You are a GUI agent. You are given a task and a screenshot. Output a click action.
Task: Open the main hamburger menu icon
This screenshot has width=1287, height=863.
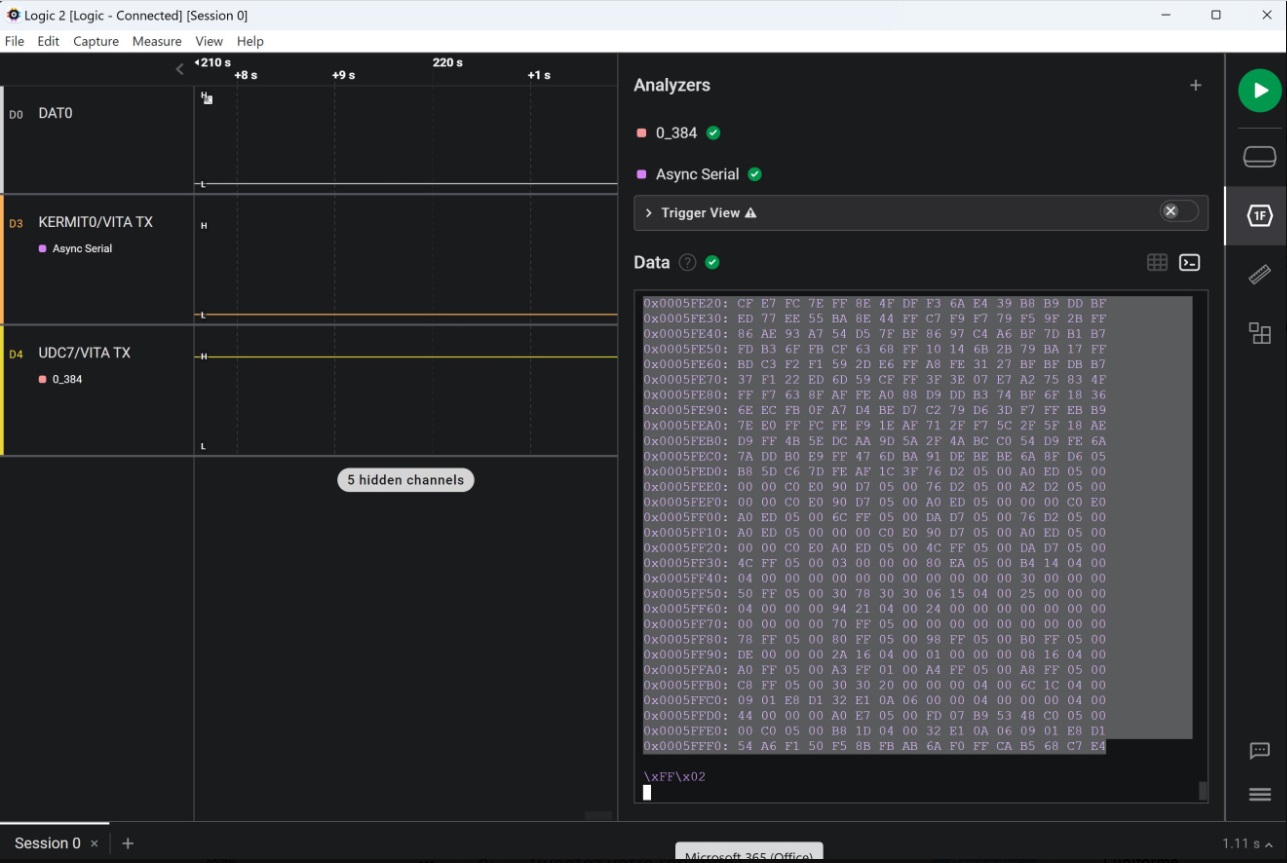tap(1259, 794)
